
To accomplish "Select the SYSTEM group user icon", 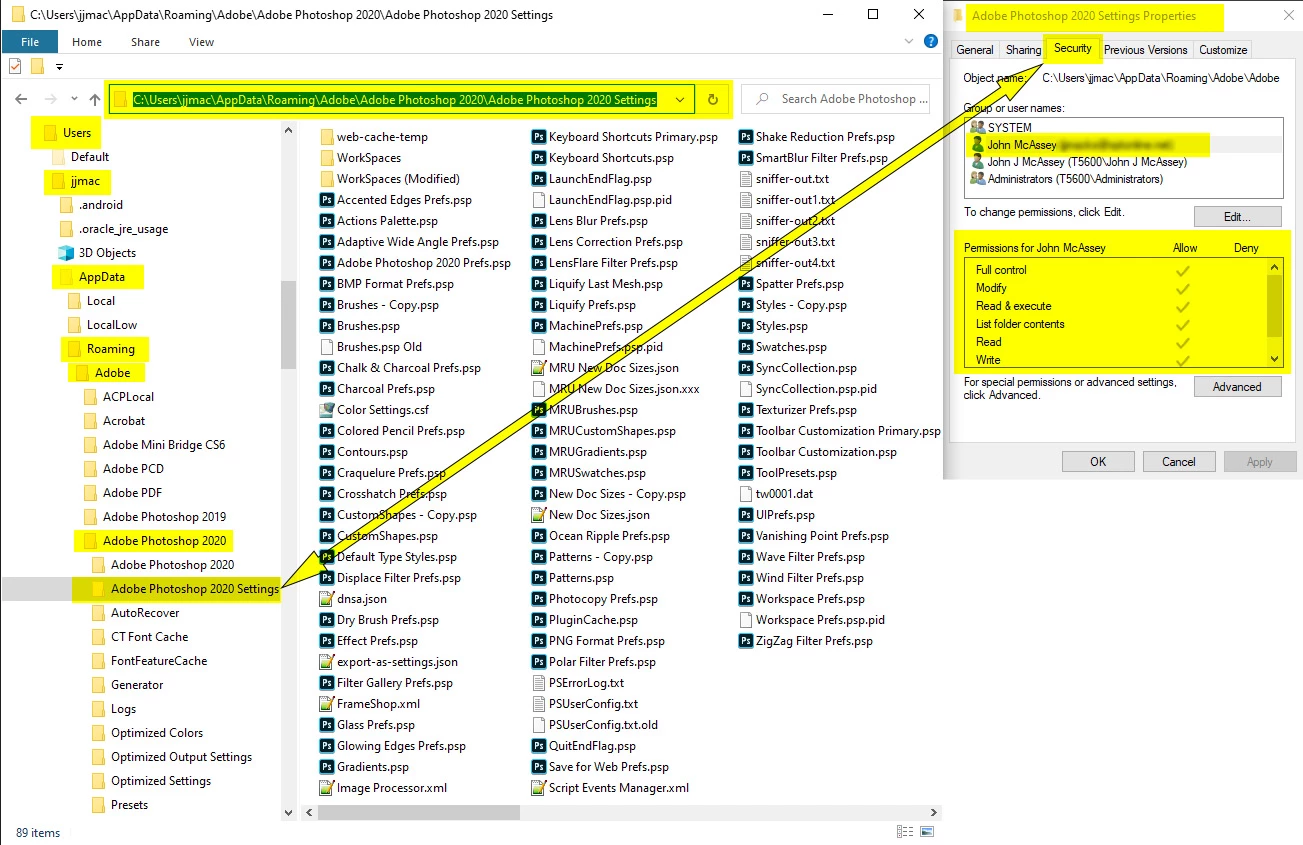I will pos(978,128).
